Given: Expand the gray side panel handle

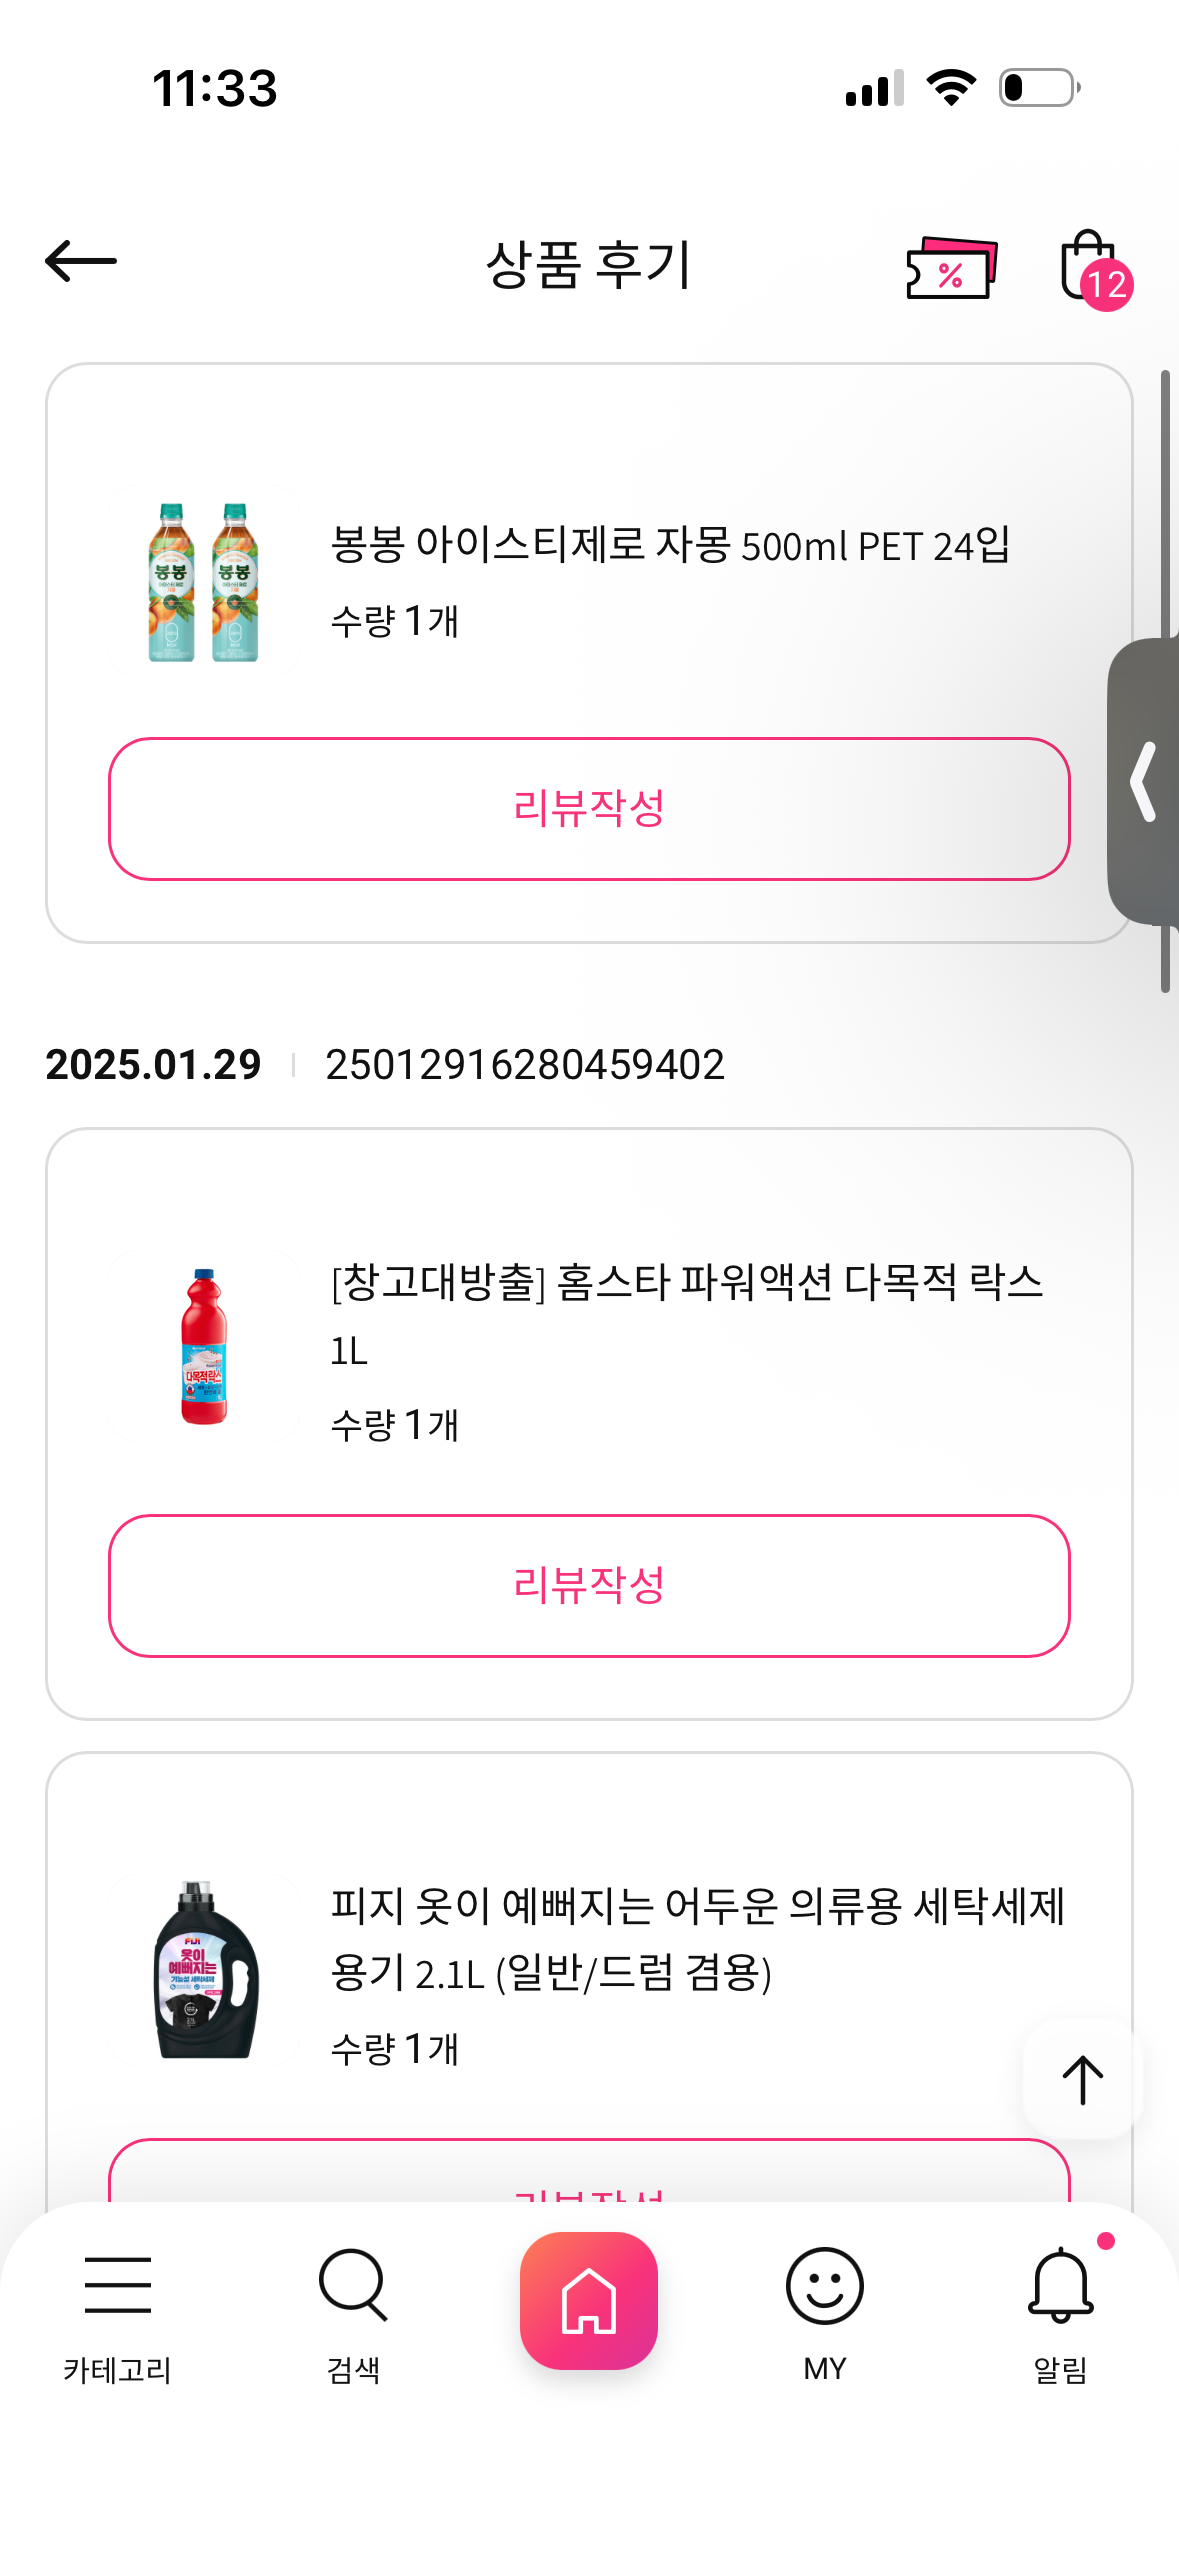Looking at the screenshot, I should click(x=1145, y=782).
